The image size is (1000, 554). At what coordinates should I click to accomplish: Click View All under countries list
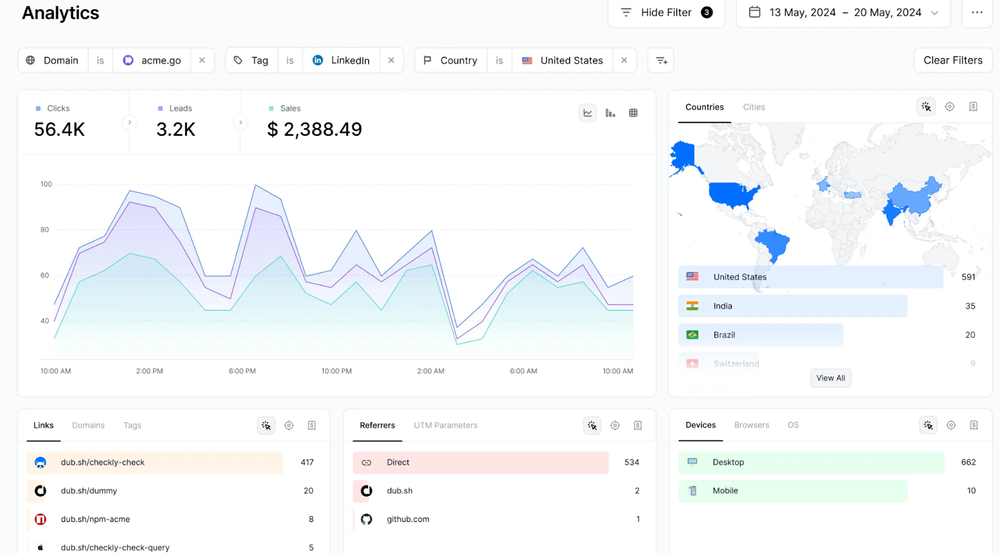tap(830, 378)
